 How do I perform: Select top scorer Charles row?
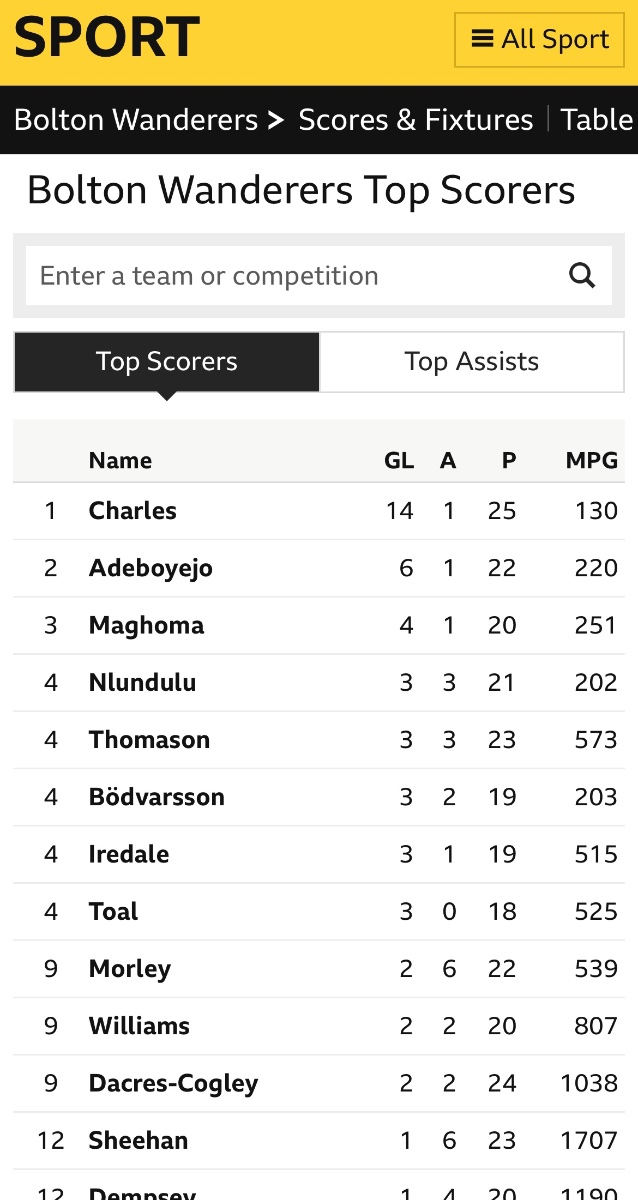(x=133, y=511)
